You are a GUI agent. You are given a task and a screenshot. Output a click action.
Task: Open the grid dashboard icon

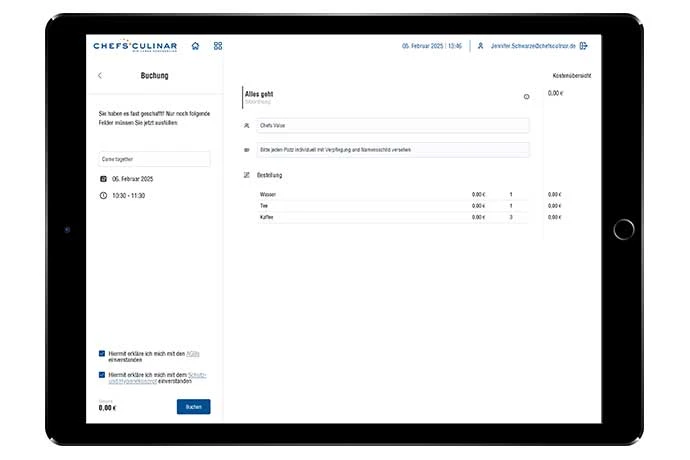pos(218,46)
